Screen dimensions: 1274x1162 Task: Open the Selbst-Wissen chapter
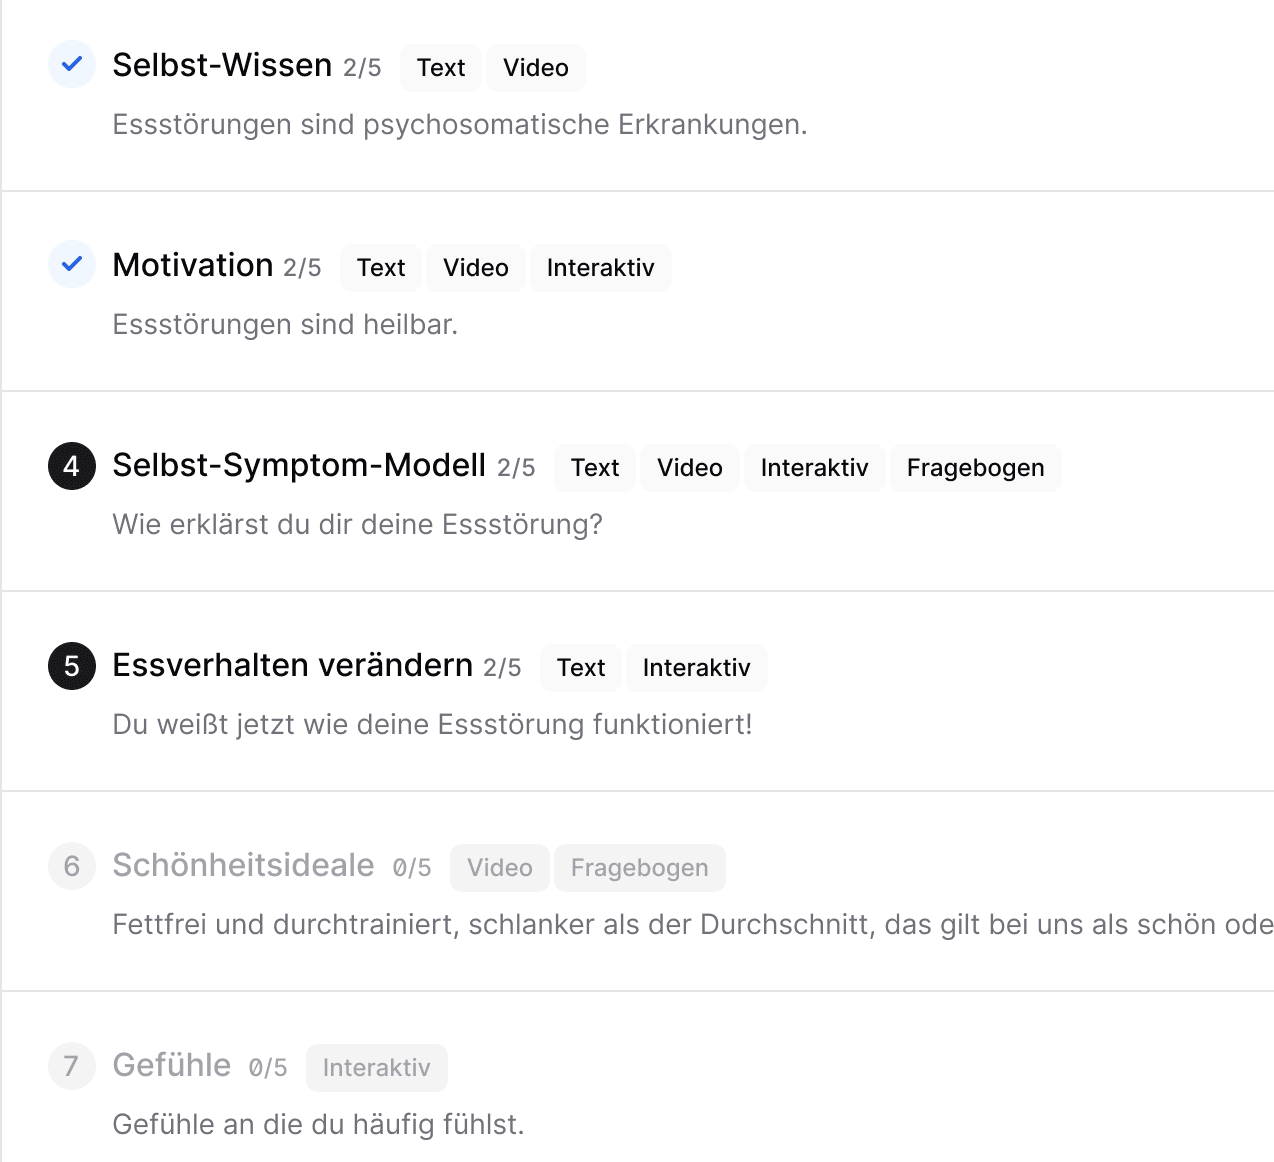coord(222,64)
